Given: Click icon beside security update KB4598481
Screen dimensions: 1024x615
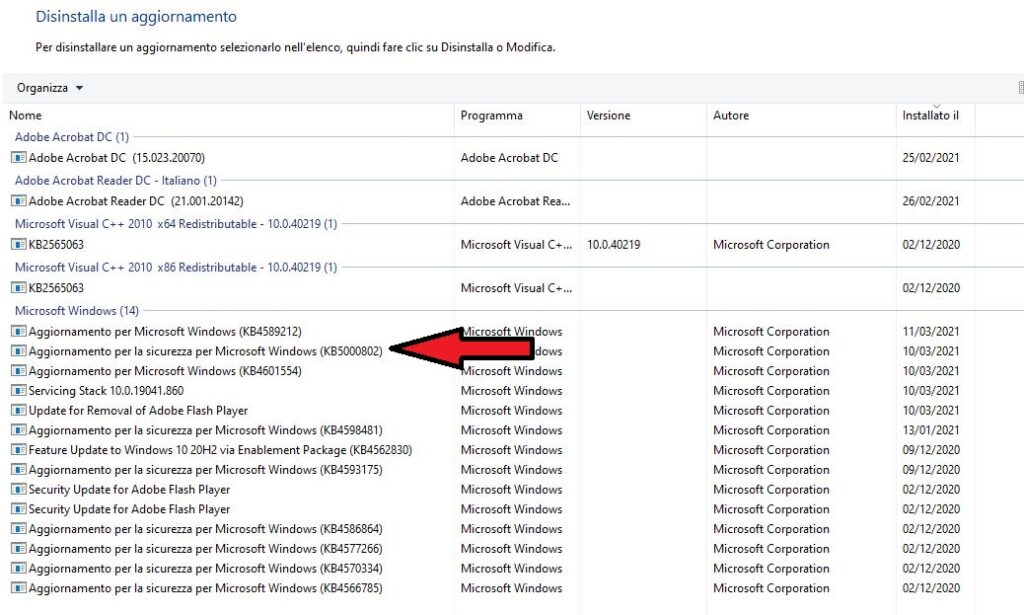Looking at the screenshot, I should [19, 430].
